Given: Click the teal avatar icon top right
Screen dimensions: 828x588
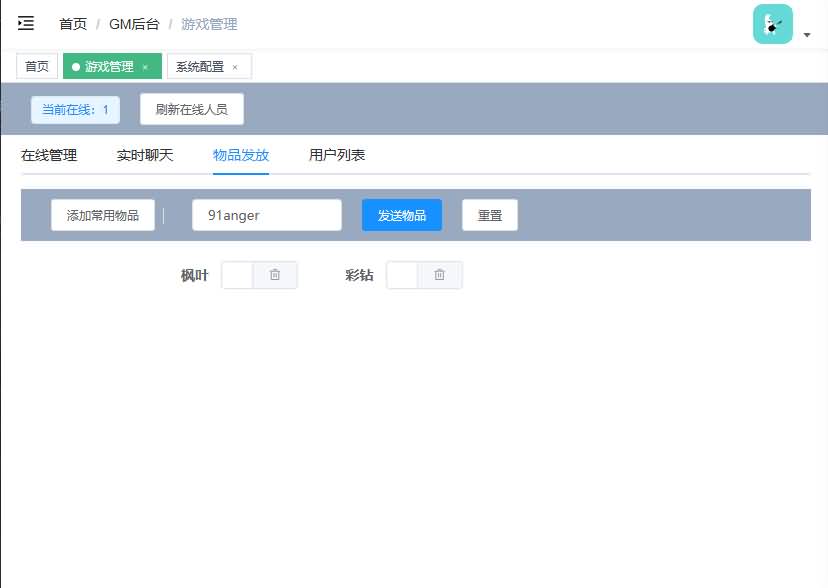Looking at the screenshot, I should (x=772, y=23).
